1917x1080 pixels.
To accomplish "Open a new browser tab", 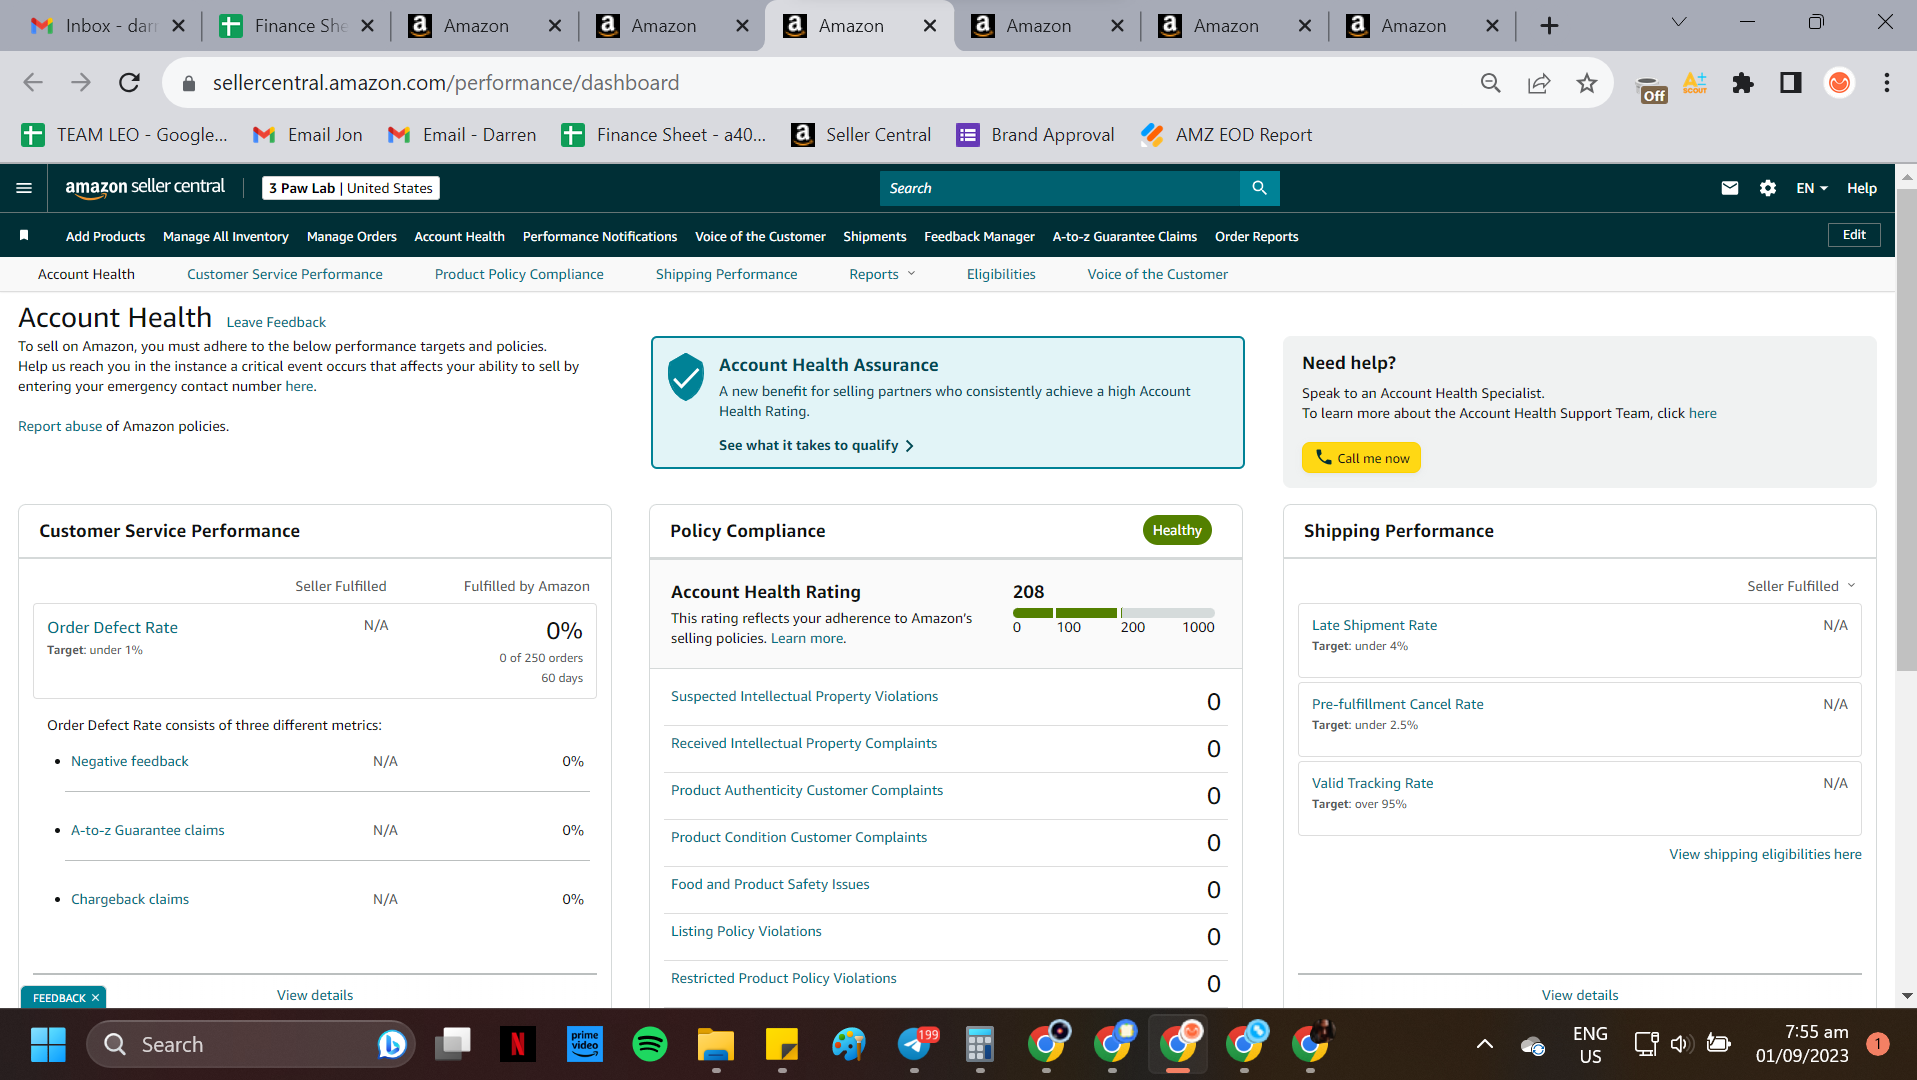I will click(1549, 26).
